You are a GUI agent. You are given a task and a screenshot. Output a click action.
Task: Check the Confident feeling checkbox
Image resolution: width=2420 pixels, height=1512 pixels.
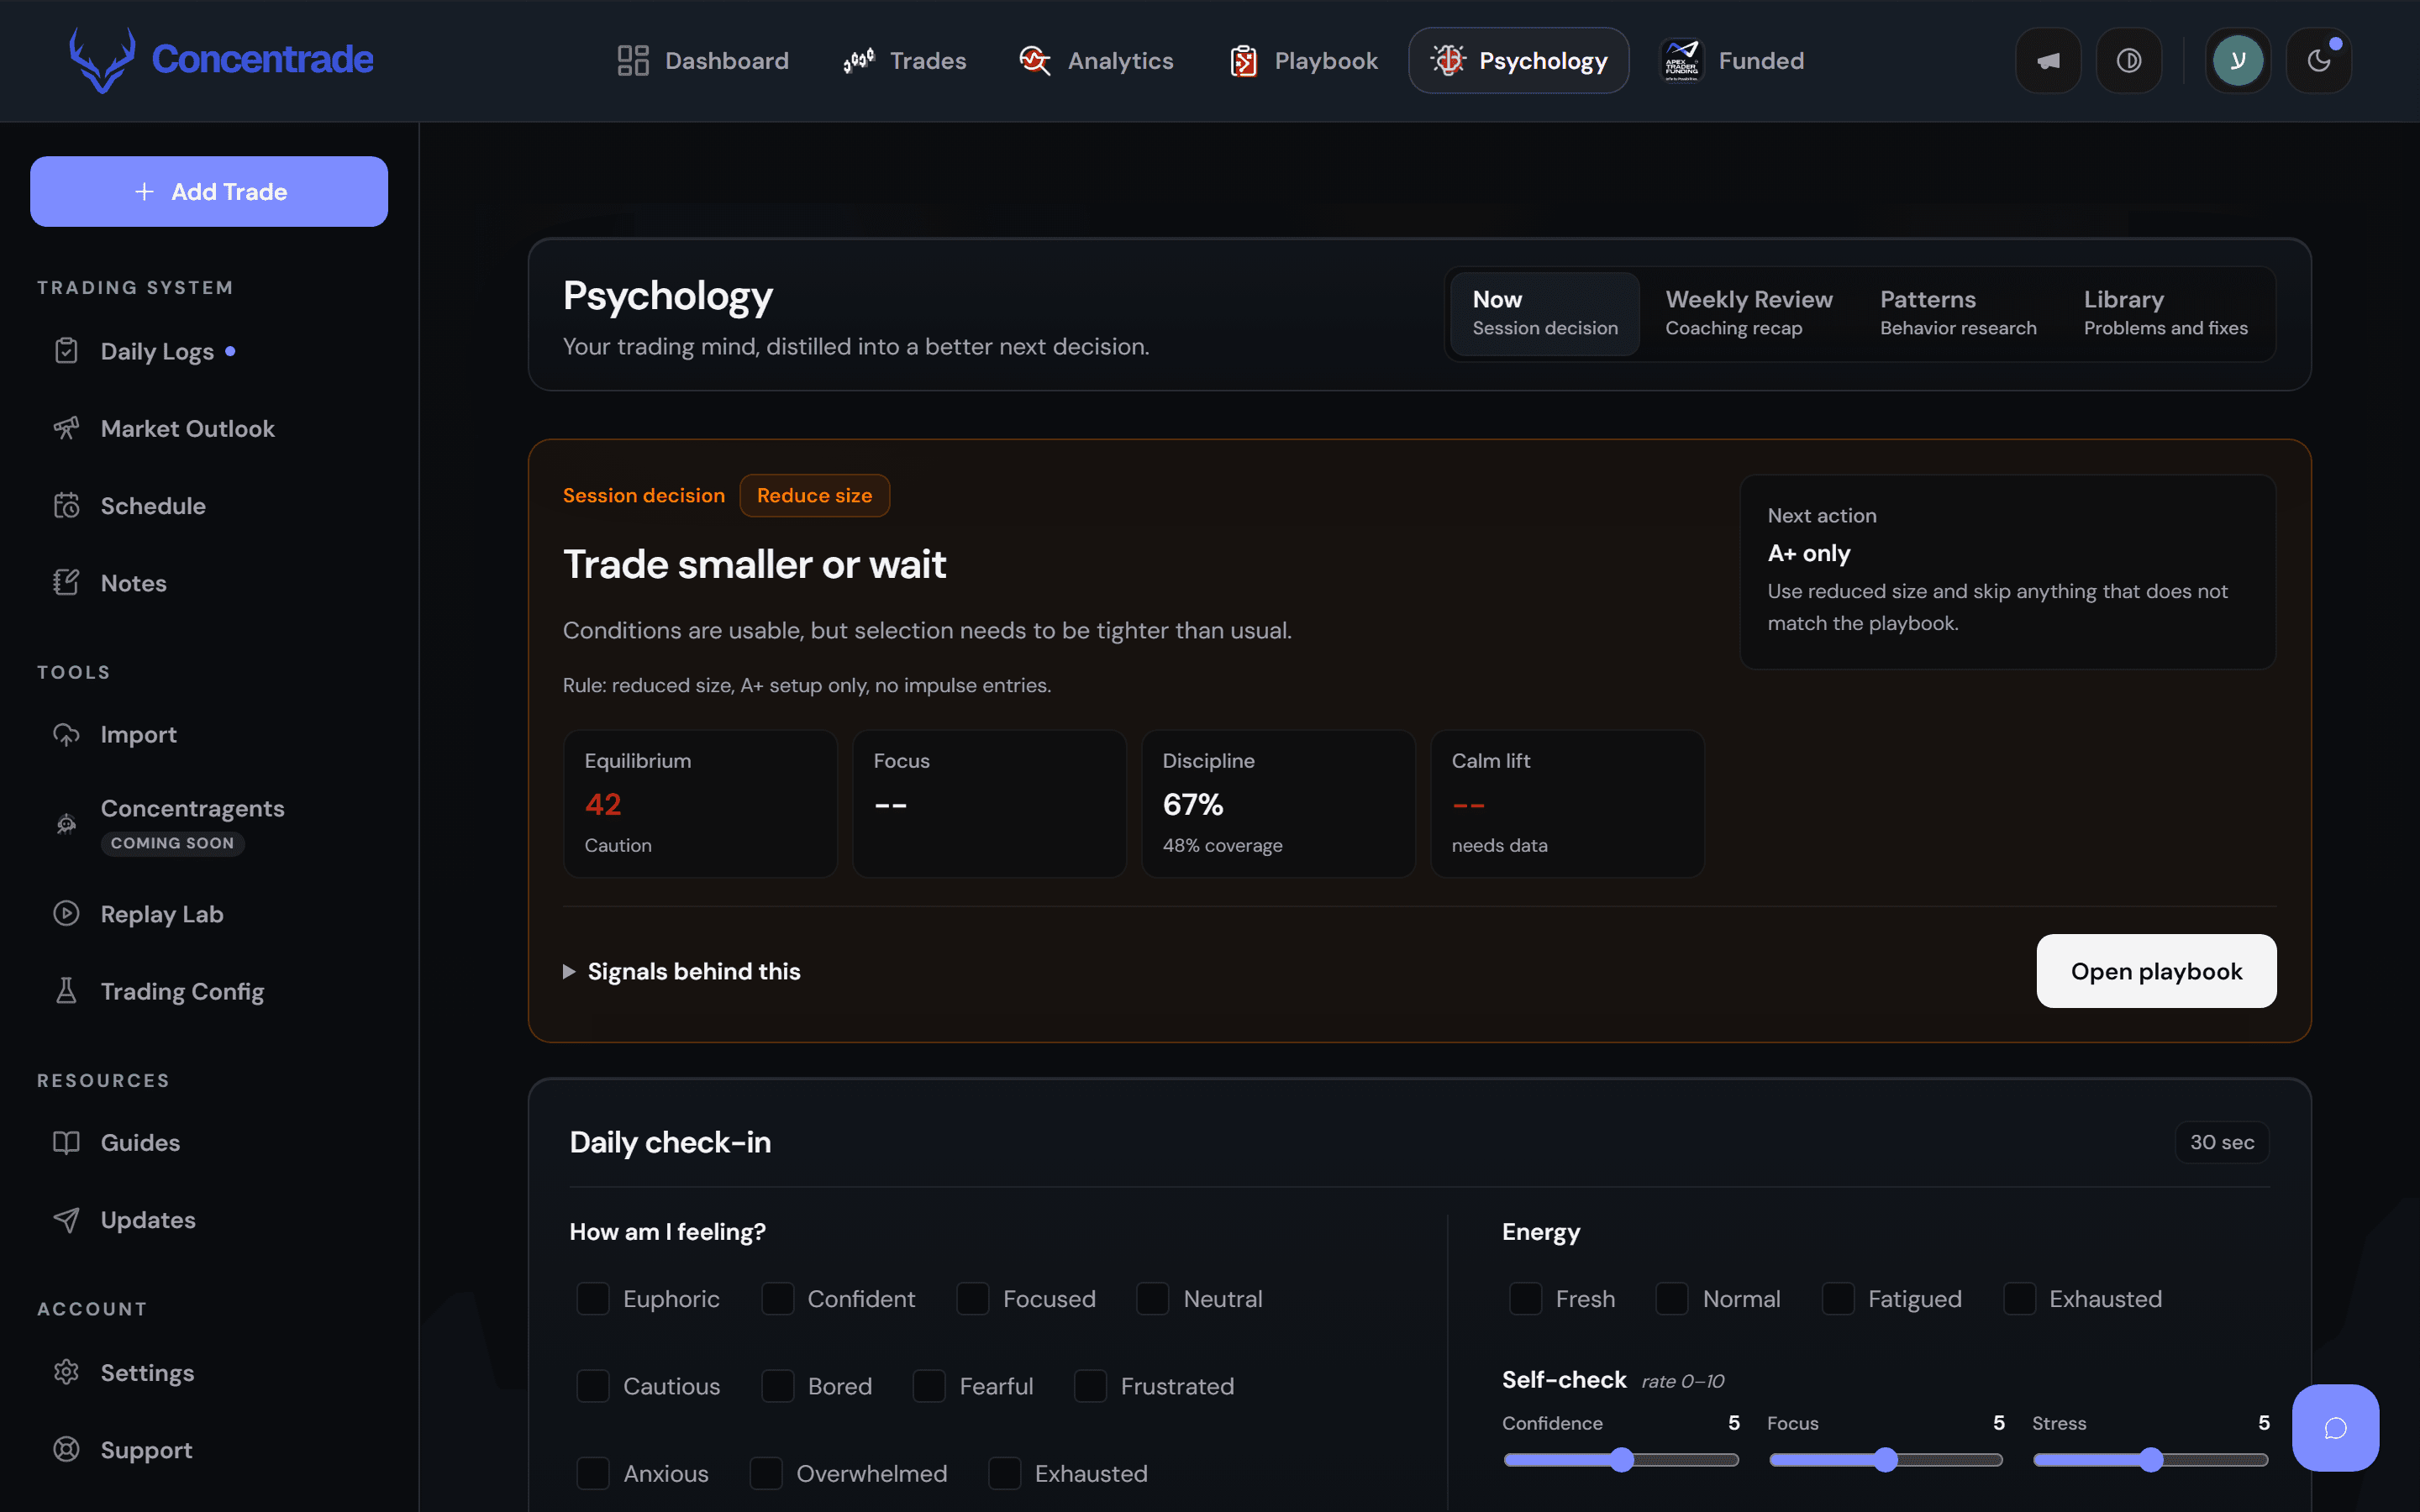pos(777,1299)
